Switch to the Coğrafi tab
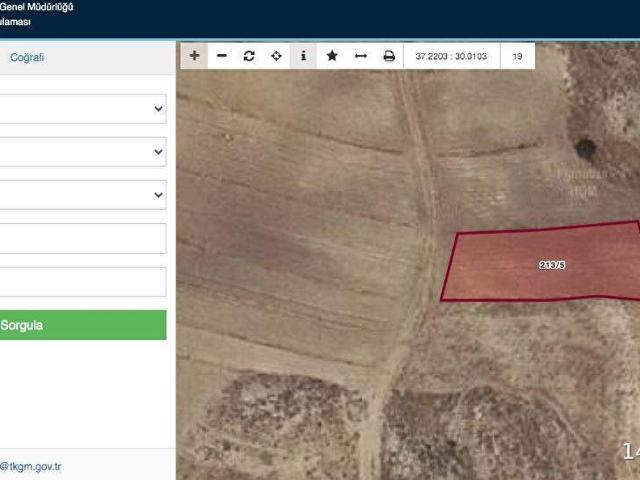Viewport: 640px width, 480px height. point(27,58)
